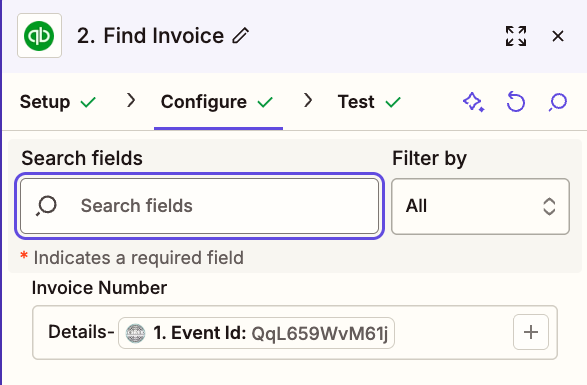The image size is (587, 385).
Task: Click the Search fields input box
Action: (200, 206)
